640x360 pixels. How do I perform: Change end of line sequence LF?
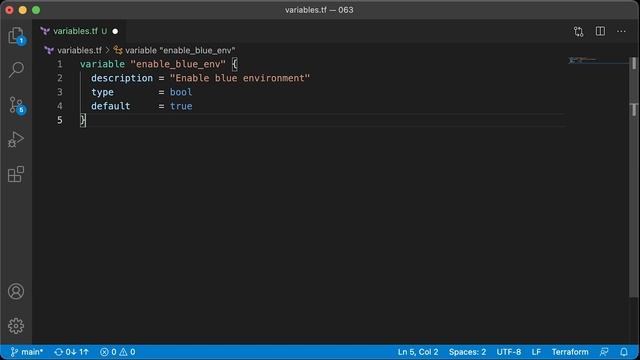[536, 352]
